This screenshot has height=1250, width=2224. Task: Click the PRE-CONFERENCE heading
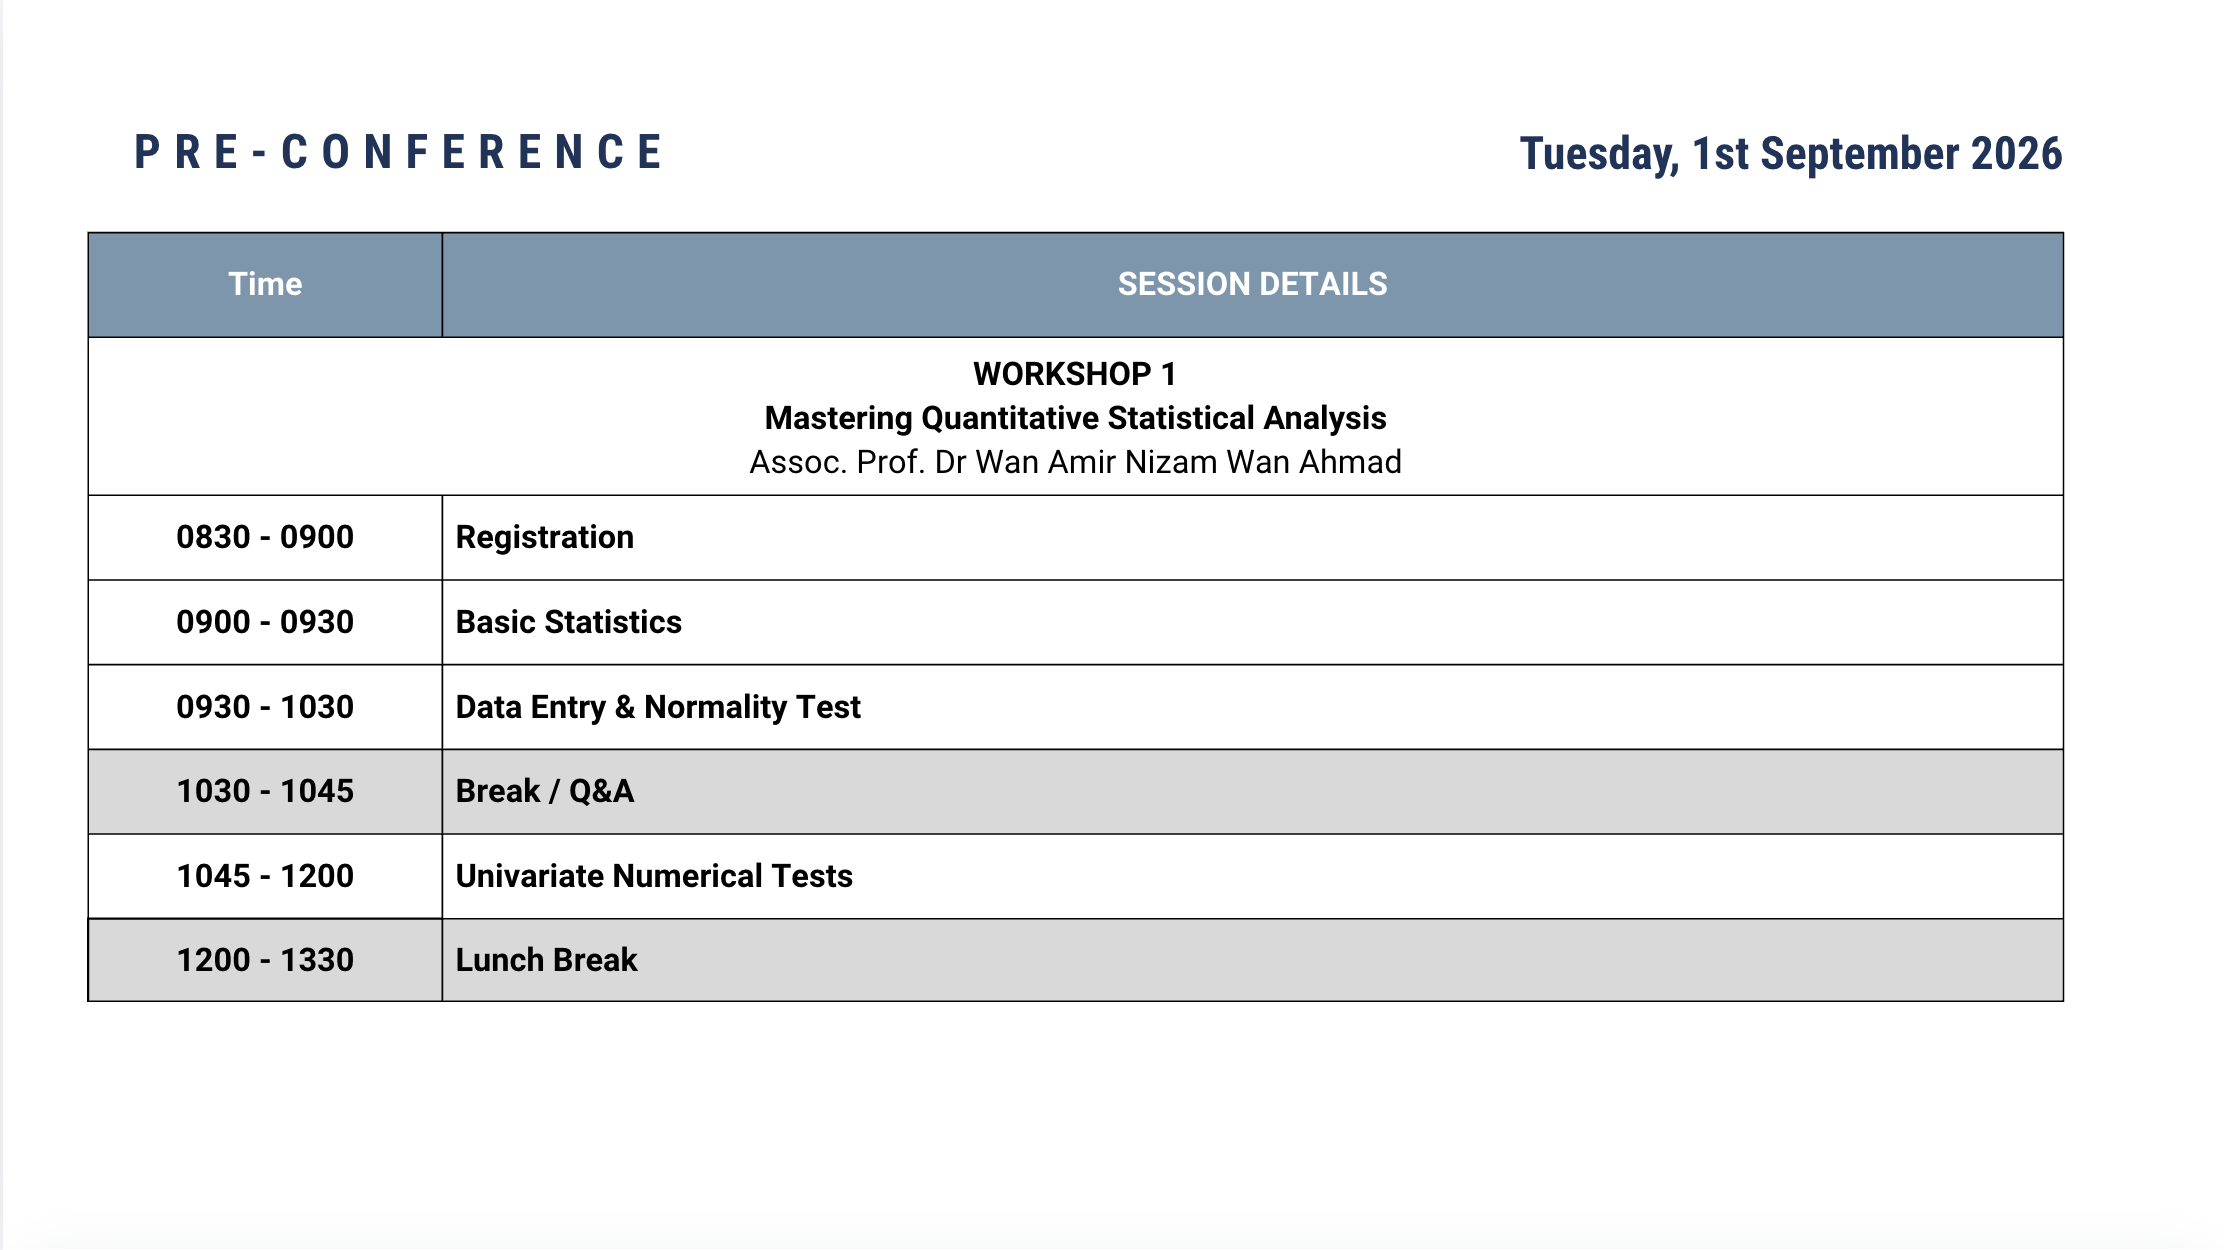(398, 153)
